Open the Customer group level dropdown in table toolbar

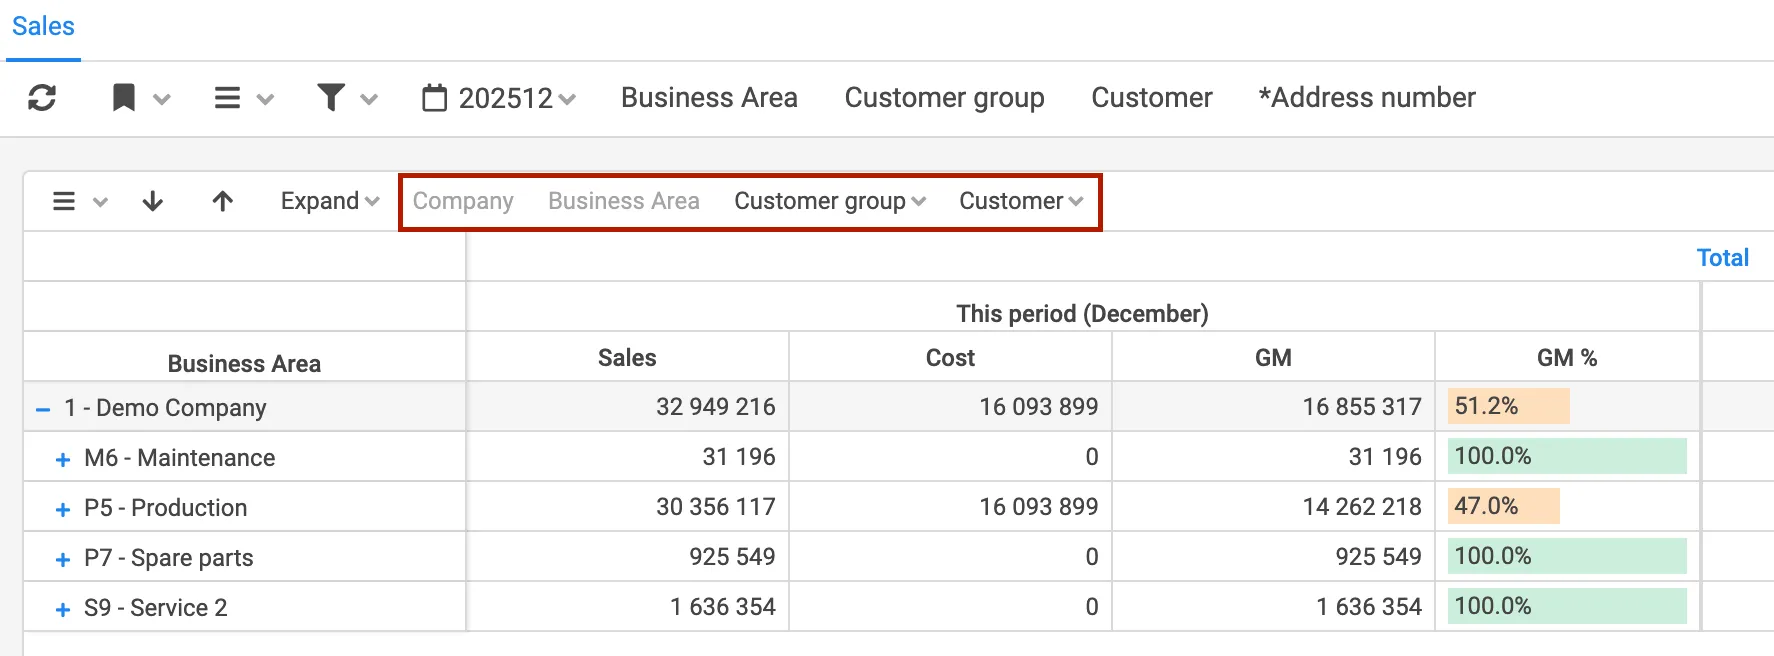tap(829, 201)
